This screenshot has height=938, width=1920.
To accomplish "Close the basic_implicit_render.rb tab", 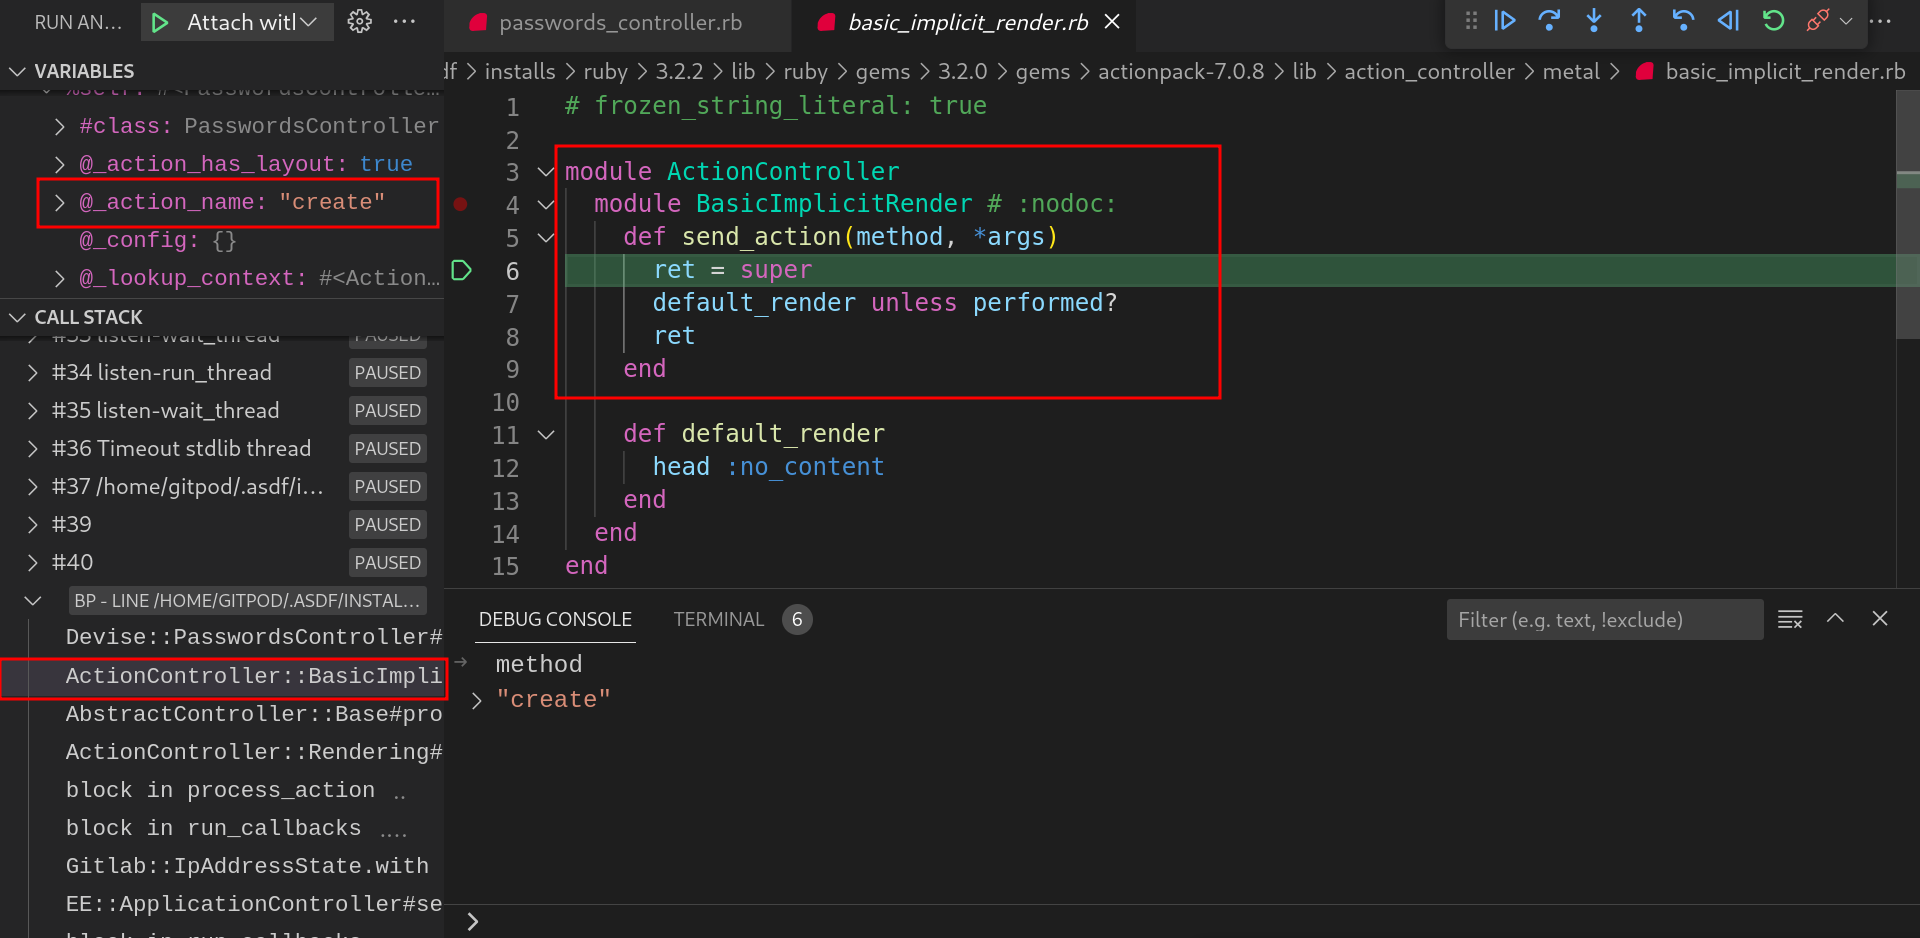I will (x=1112, y=22).
